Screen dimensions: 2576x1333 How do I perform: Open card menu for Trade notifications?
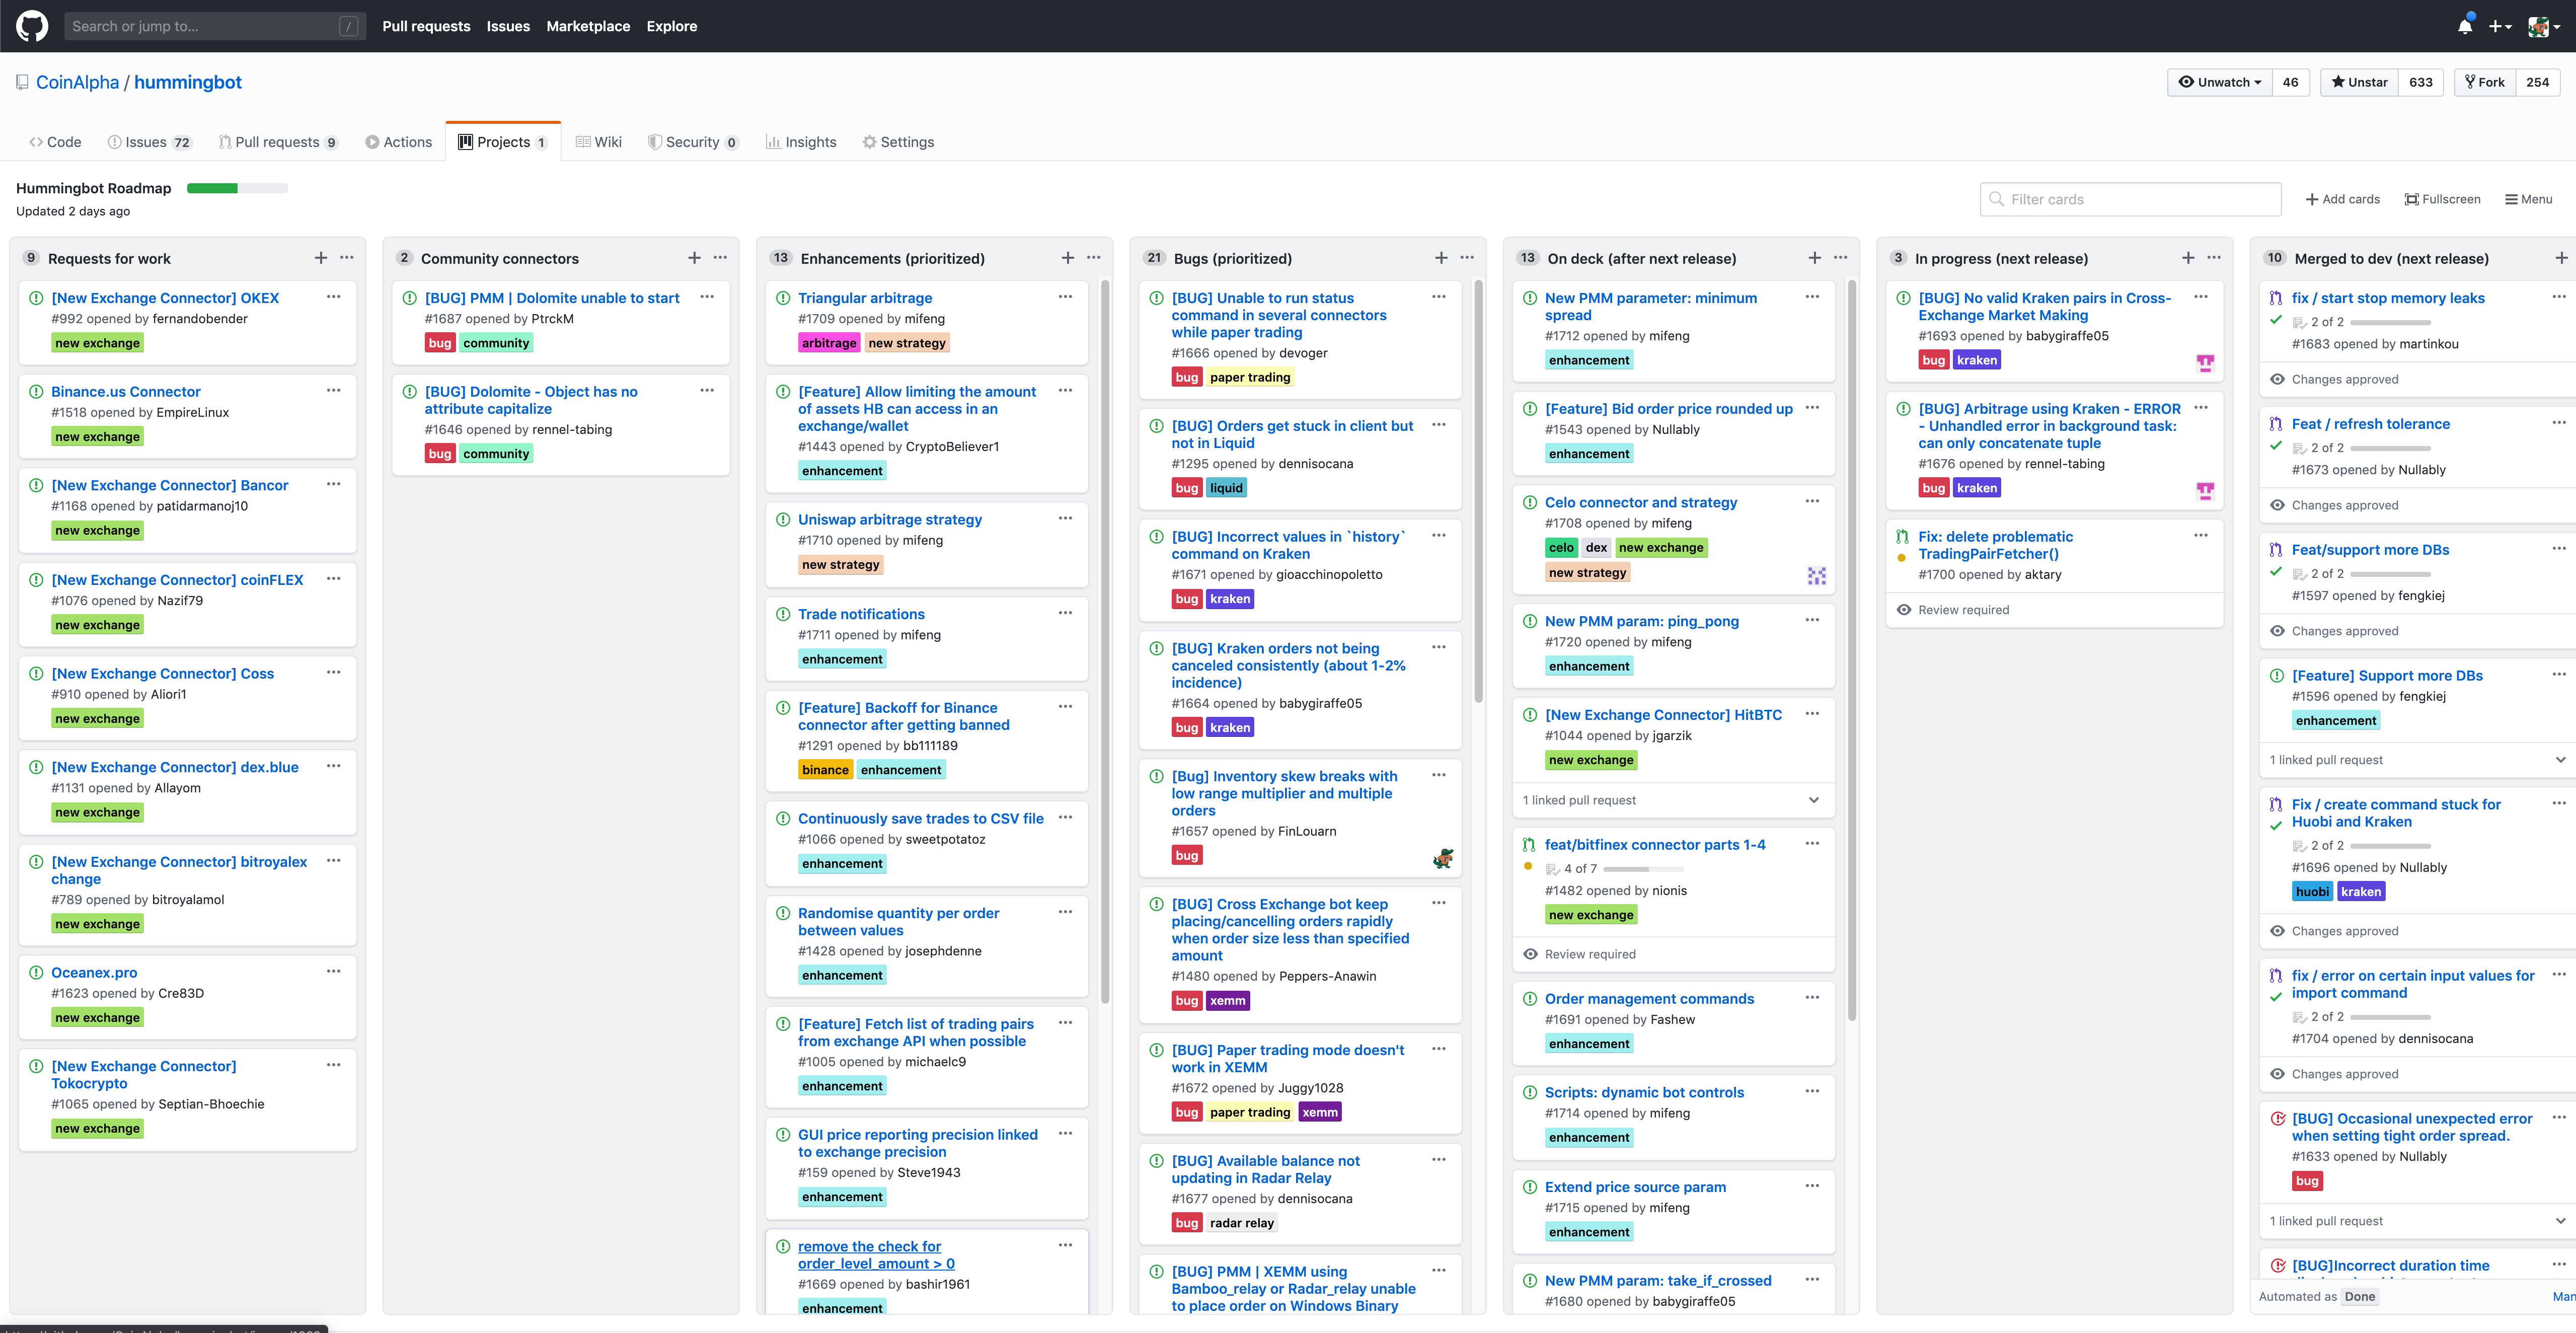pyautogui.click(x=1066, y=613)
